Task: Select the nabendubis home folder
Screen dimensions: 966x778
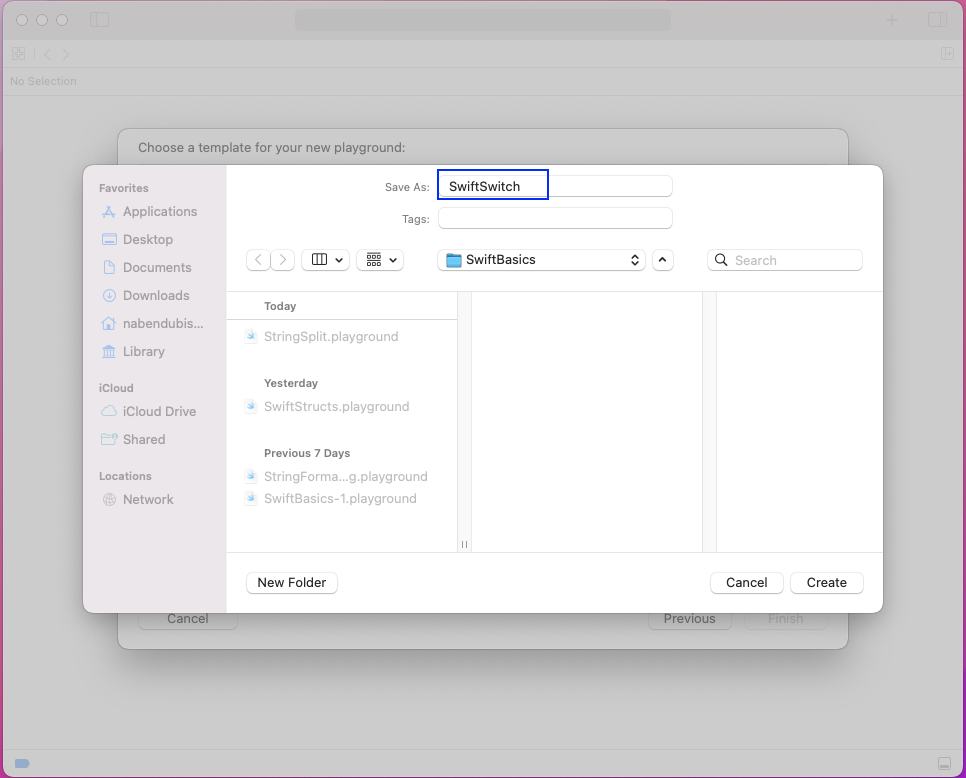Action: click(152, 323)
